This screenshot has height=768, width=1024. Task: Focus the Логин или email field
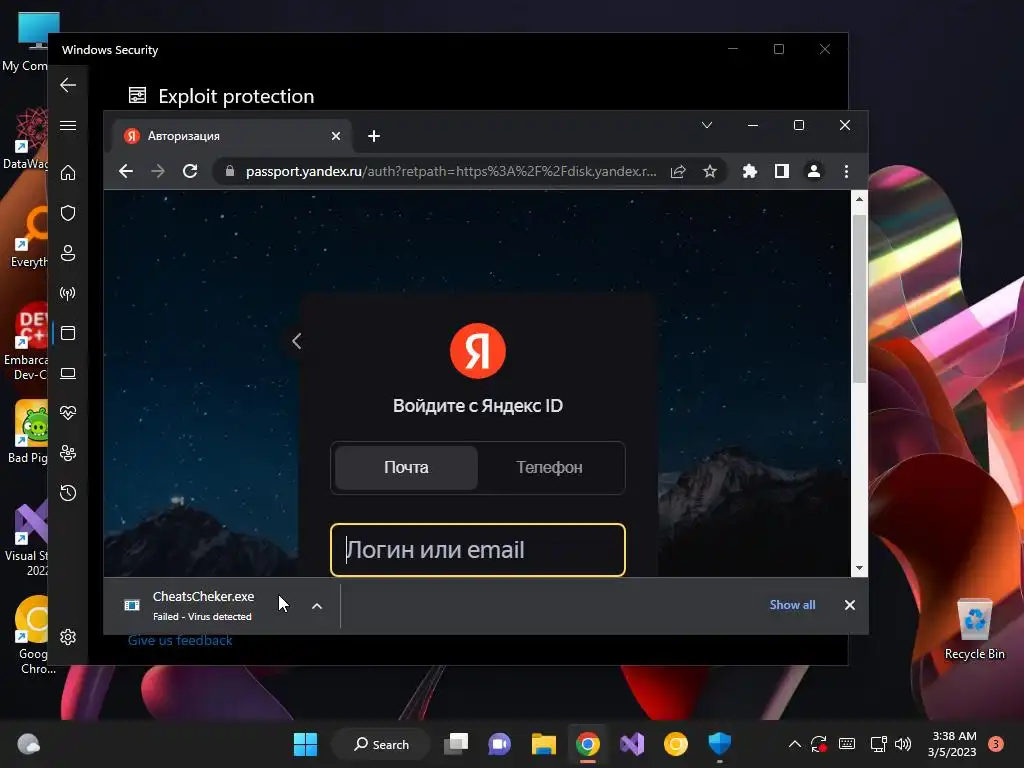tap(478, 550)
